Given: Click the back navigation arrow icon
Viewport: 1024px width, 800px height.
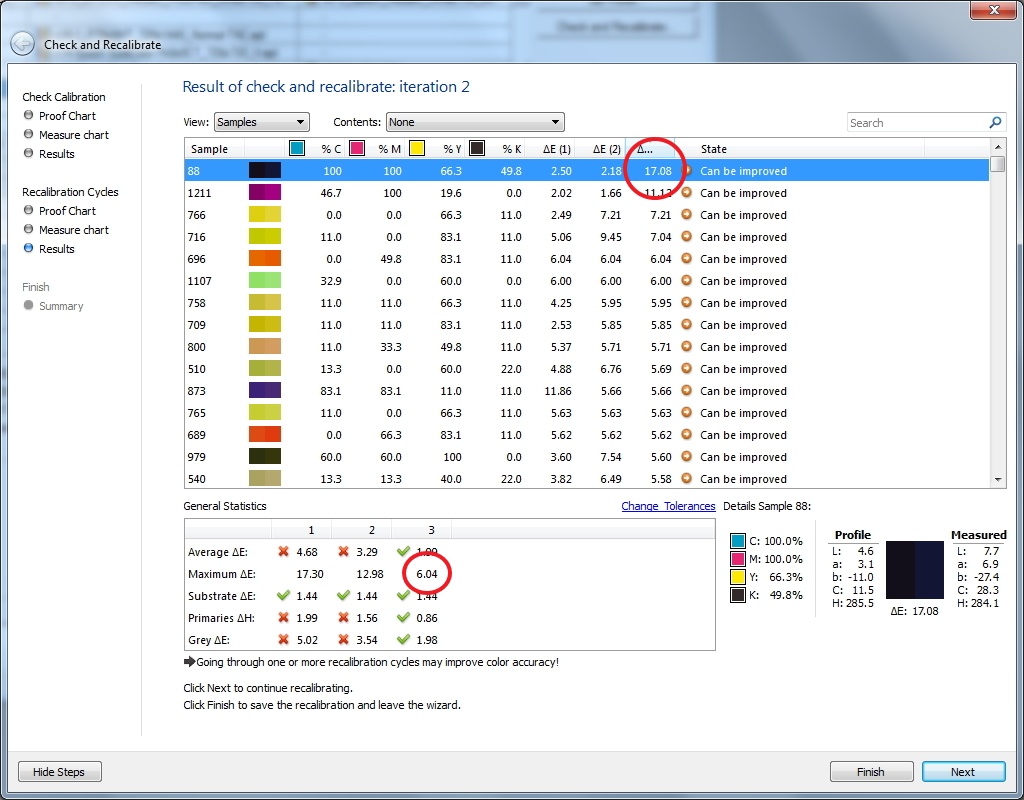Looking at the screenshot, I should (x=22, y=44).
